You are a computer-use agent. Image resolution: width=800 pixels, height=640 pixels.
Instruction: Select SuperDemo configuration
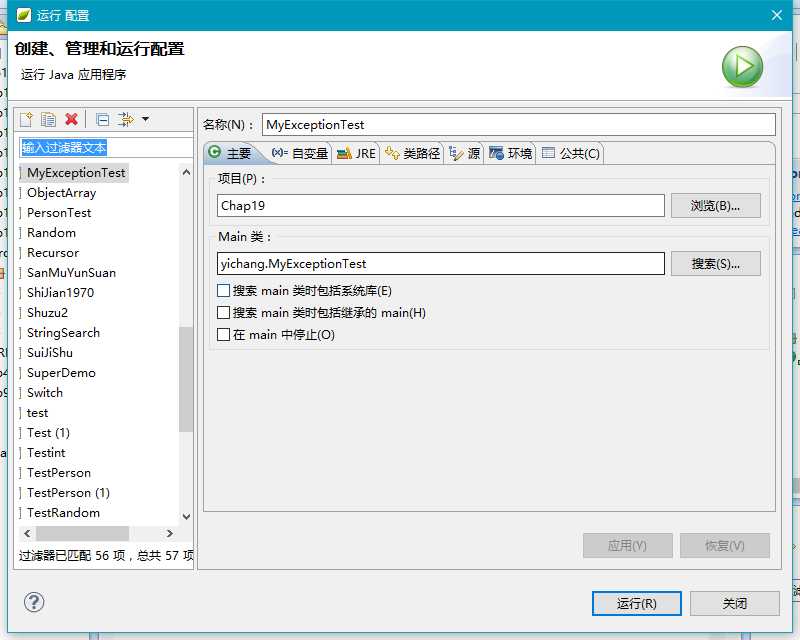[x=61, y=373]
